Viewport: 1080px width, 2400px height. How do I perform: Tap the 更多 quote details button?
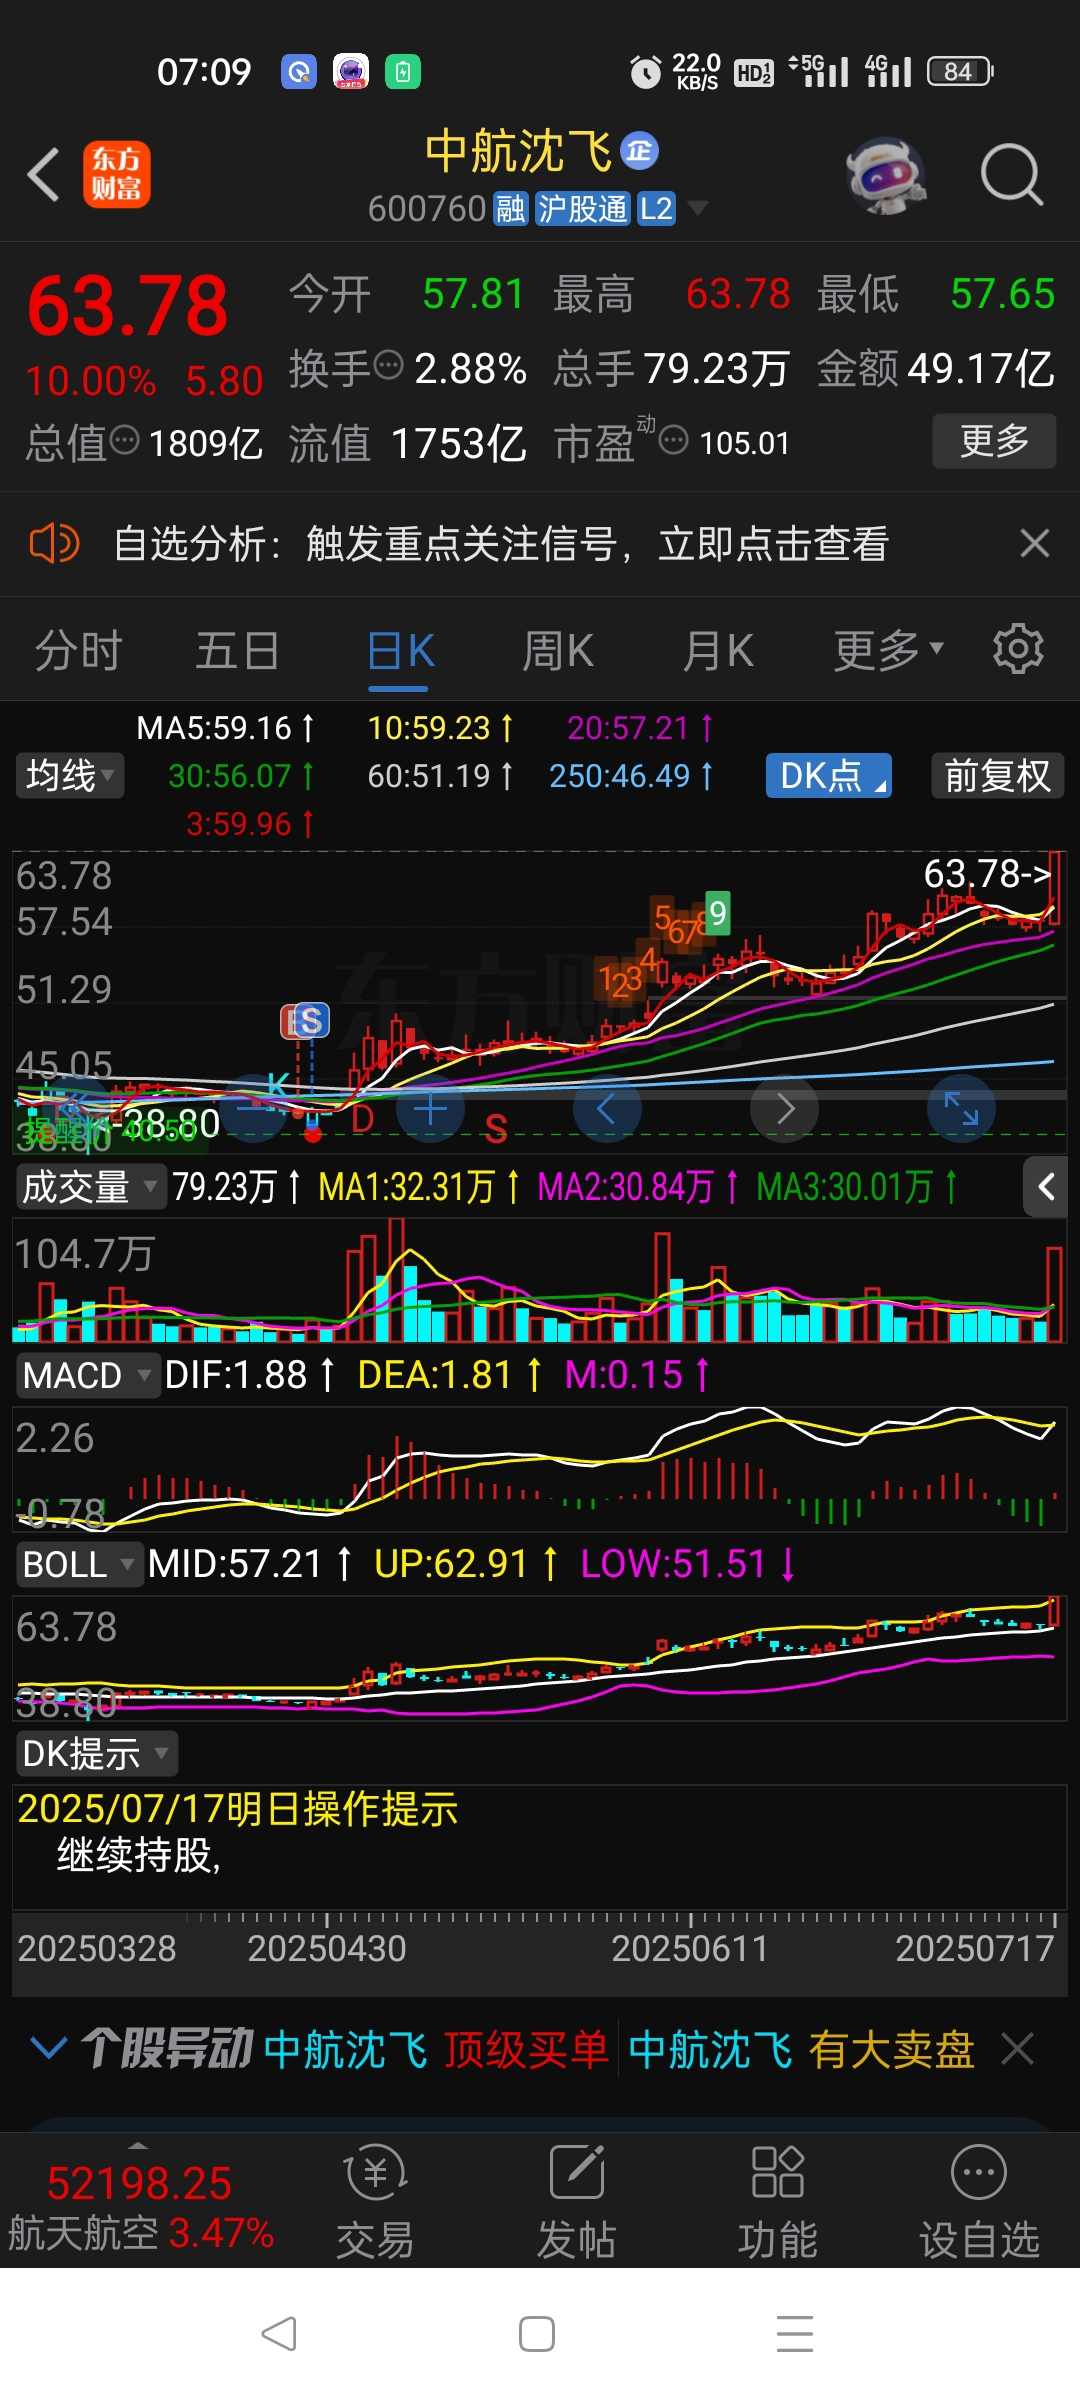pos(994,441)
